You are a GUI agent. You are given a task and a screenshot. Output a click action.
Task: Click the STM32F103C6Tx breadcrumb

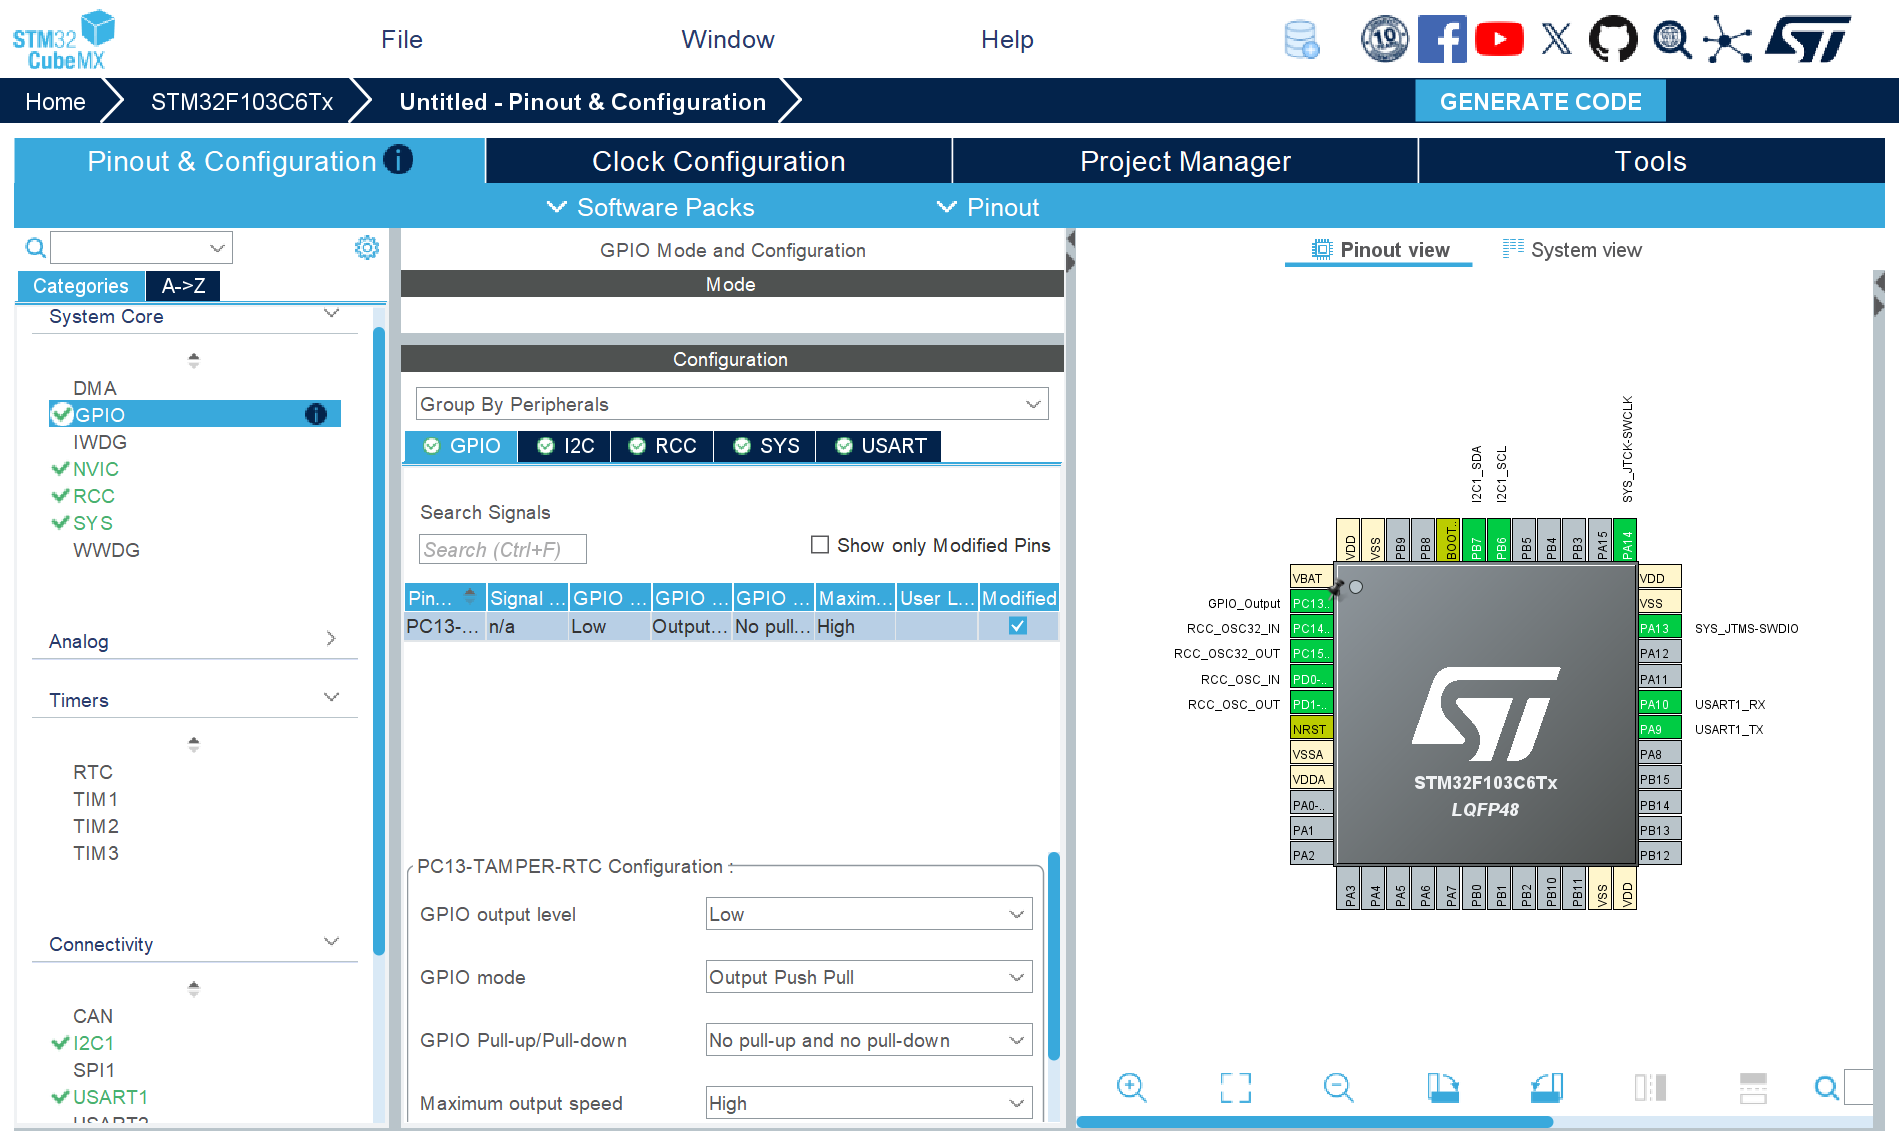tap(242, 101)
